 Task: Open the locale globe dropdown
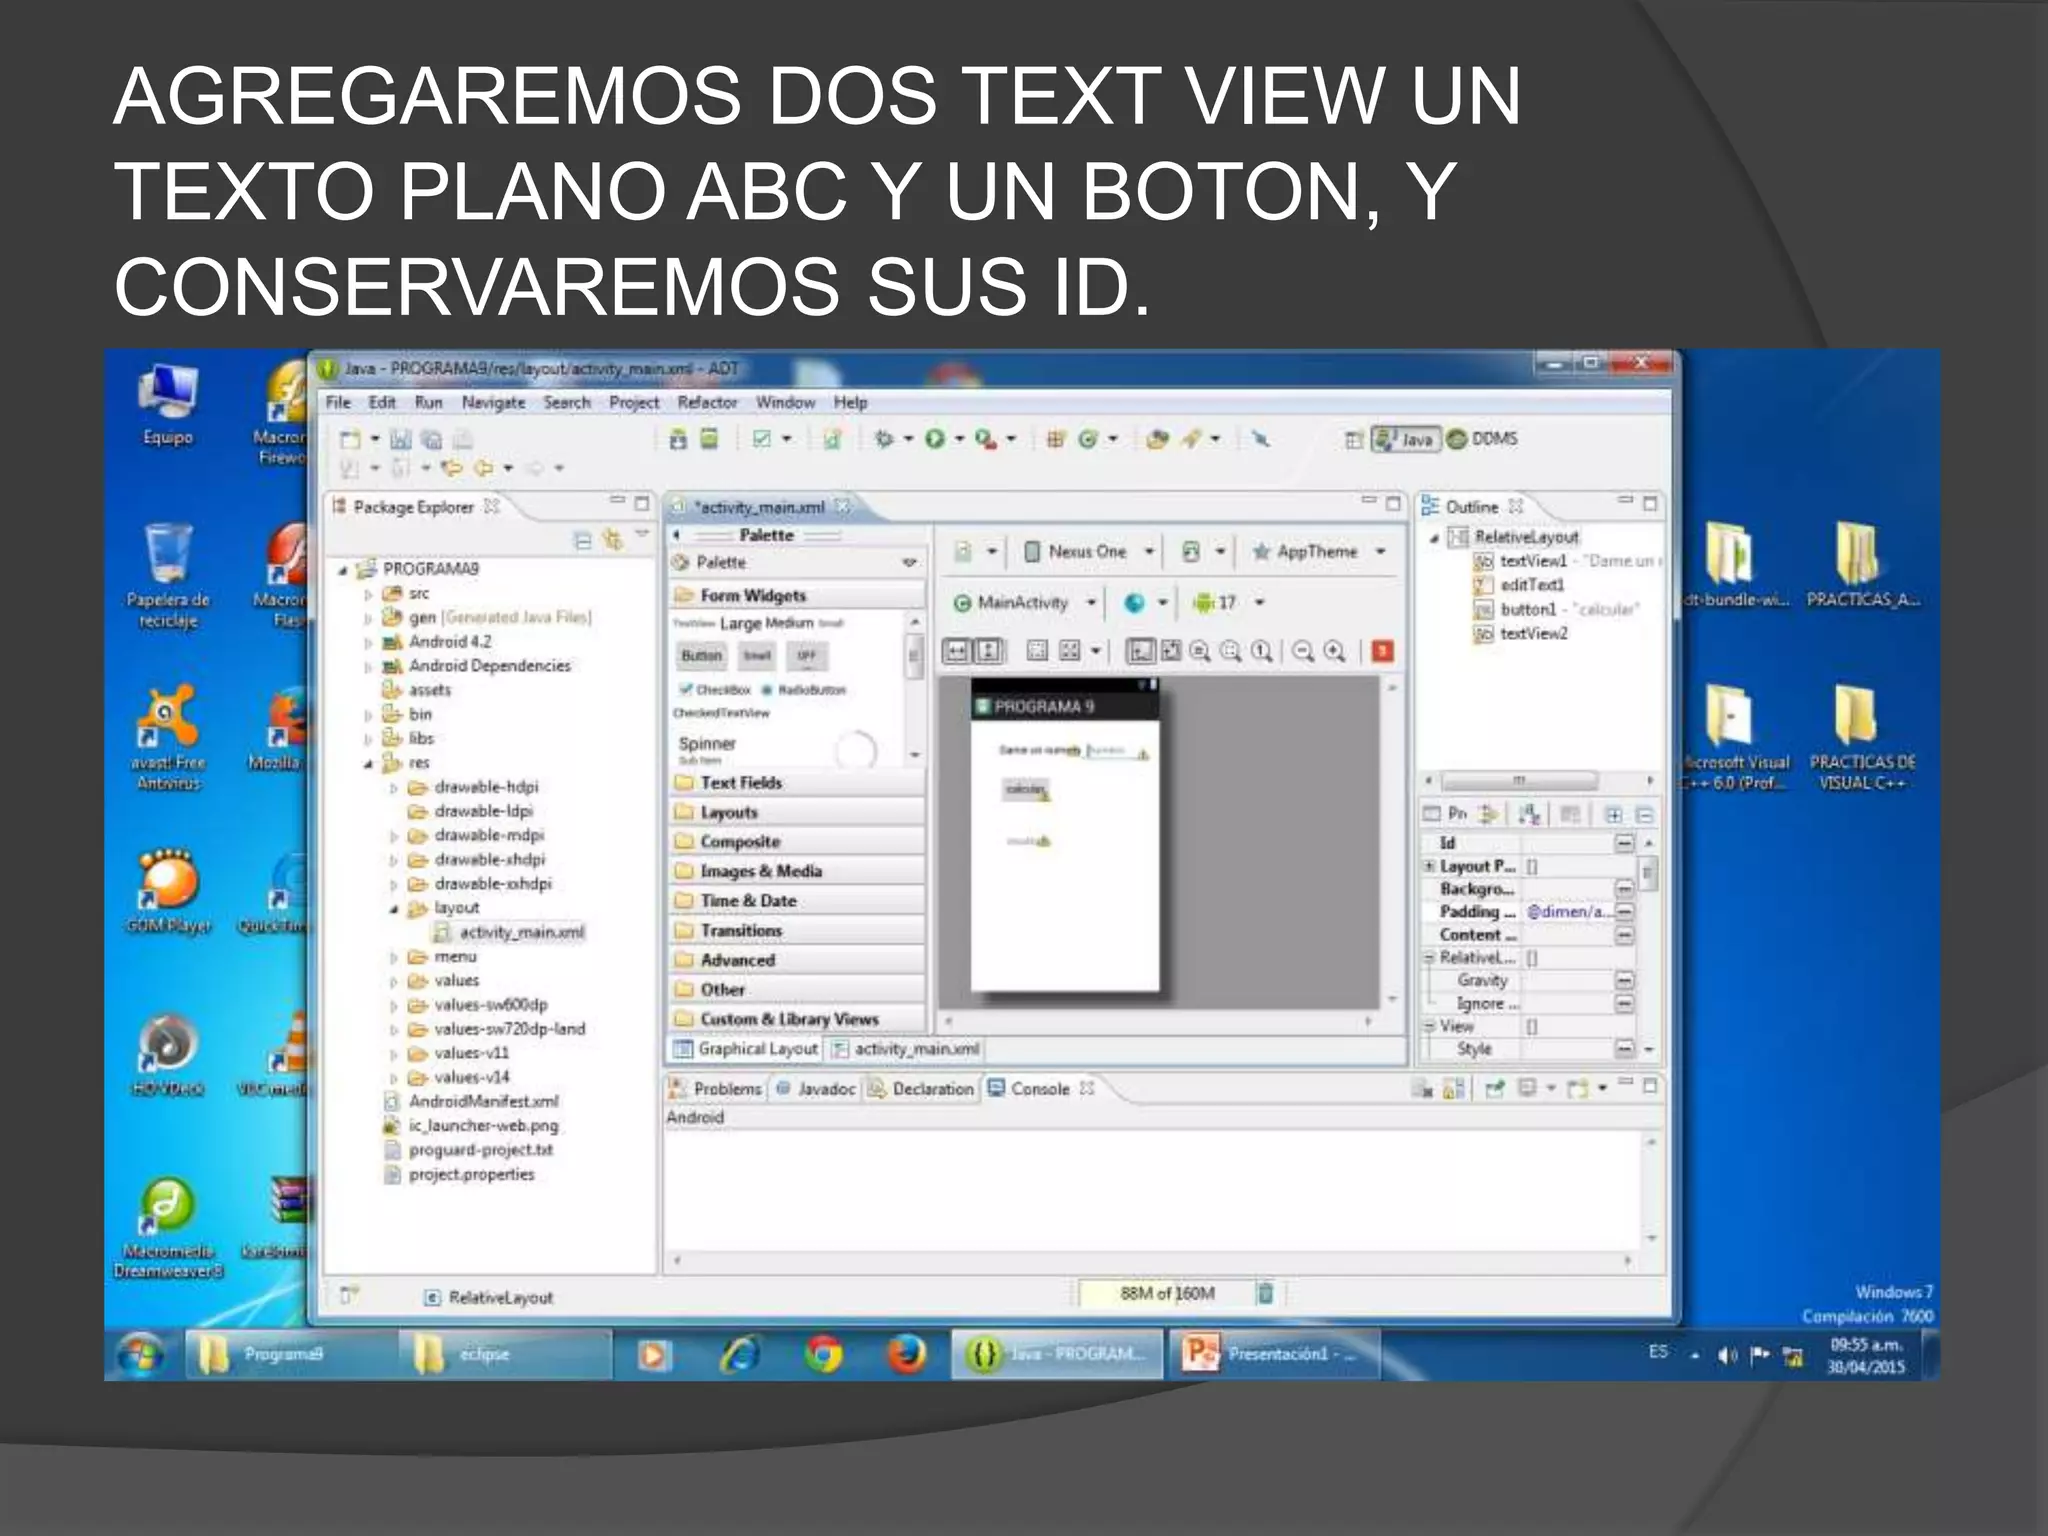pos(1145,603)
